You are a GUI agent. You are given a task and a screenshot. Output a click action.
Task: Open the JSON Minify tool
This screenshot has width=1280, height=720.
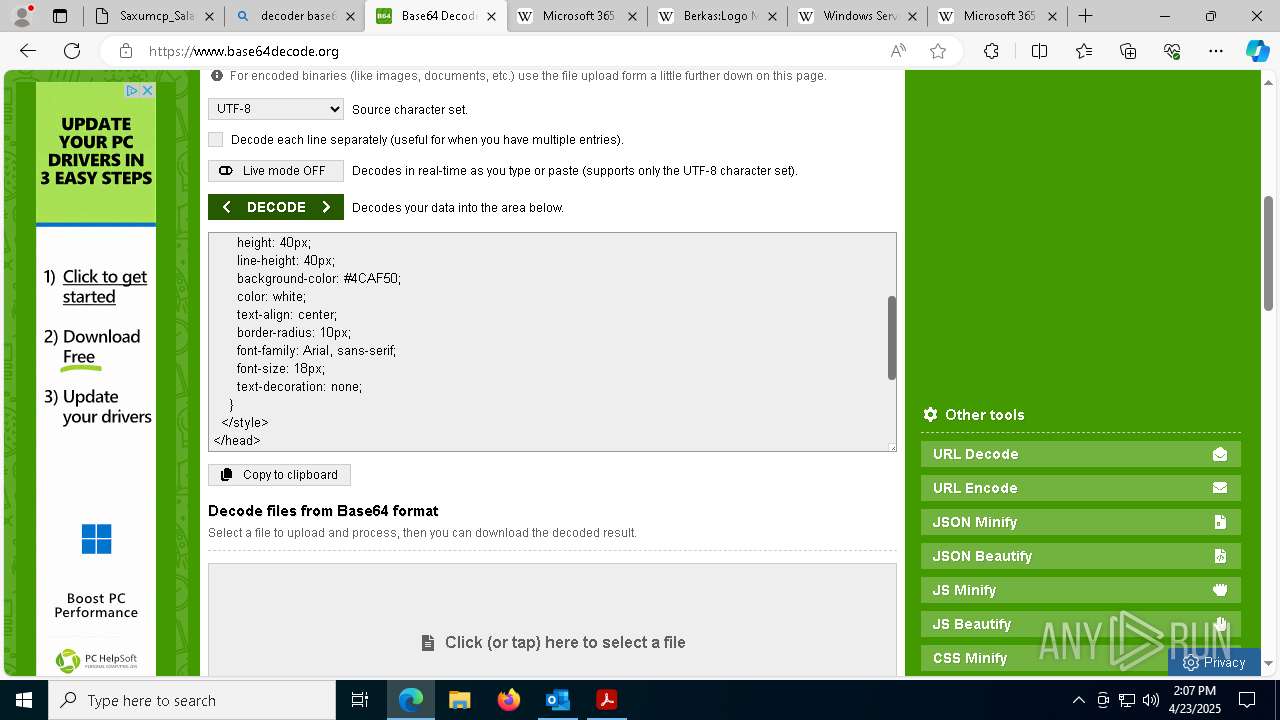tap(1081, 522)
